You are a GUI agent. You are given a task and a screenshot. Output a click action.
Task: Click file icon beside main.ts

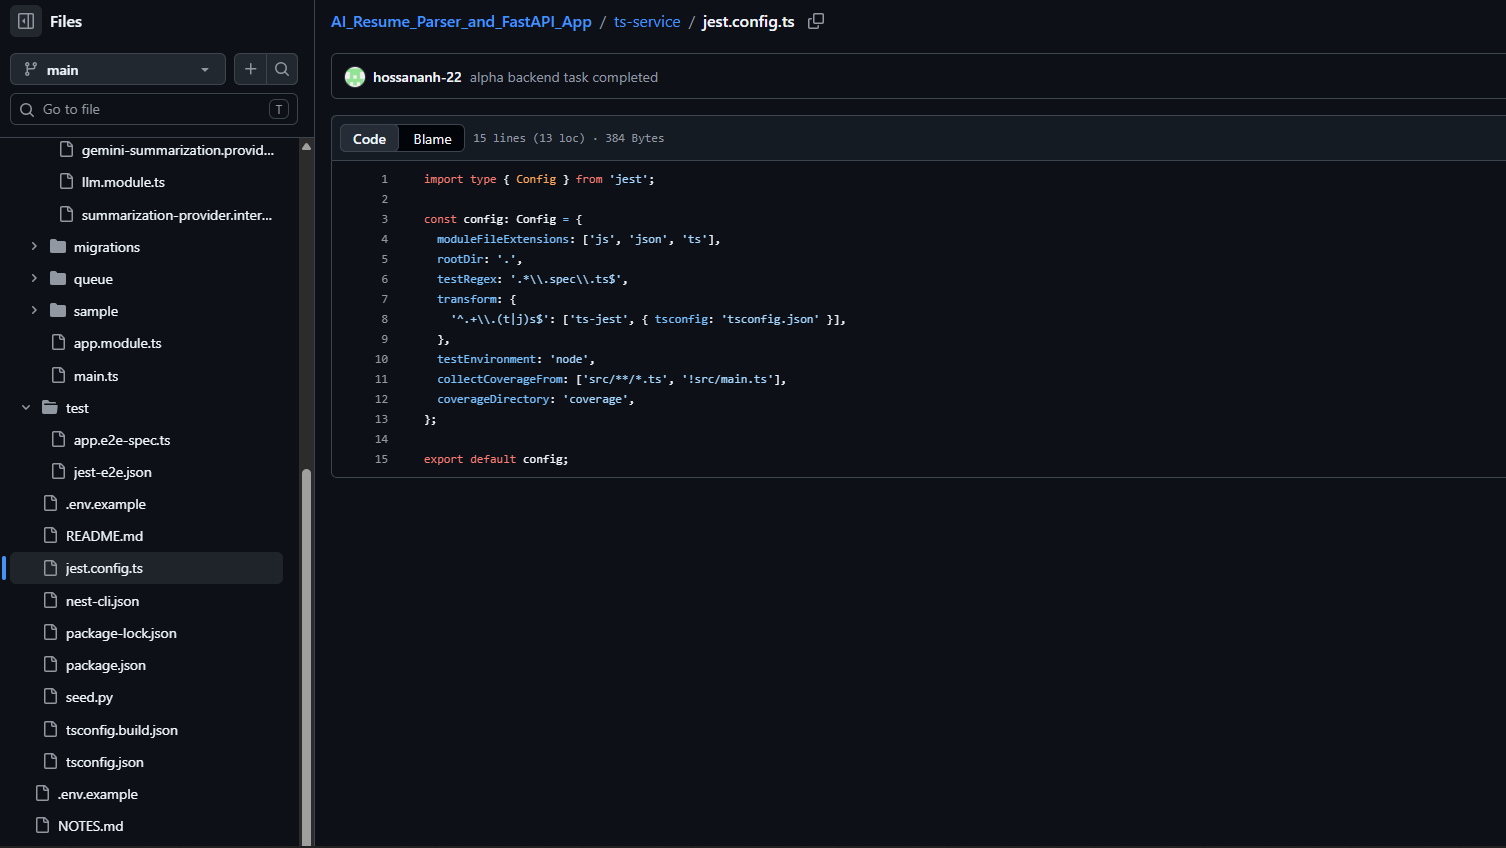(58, 375)
